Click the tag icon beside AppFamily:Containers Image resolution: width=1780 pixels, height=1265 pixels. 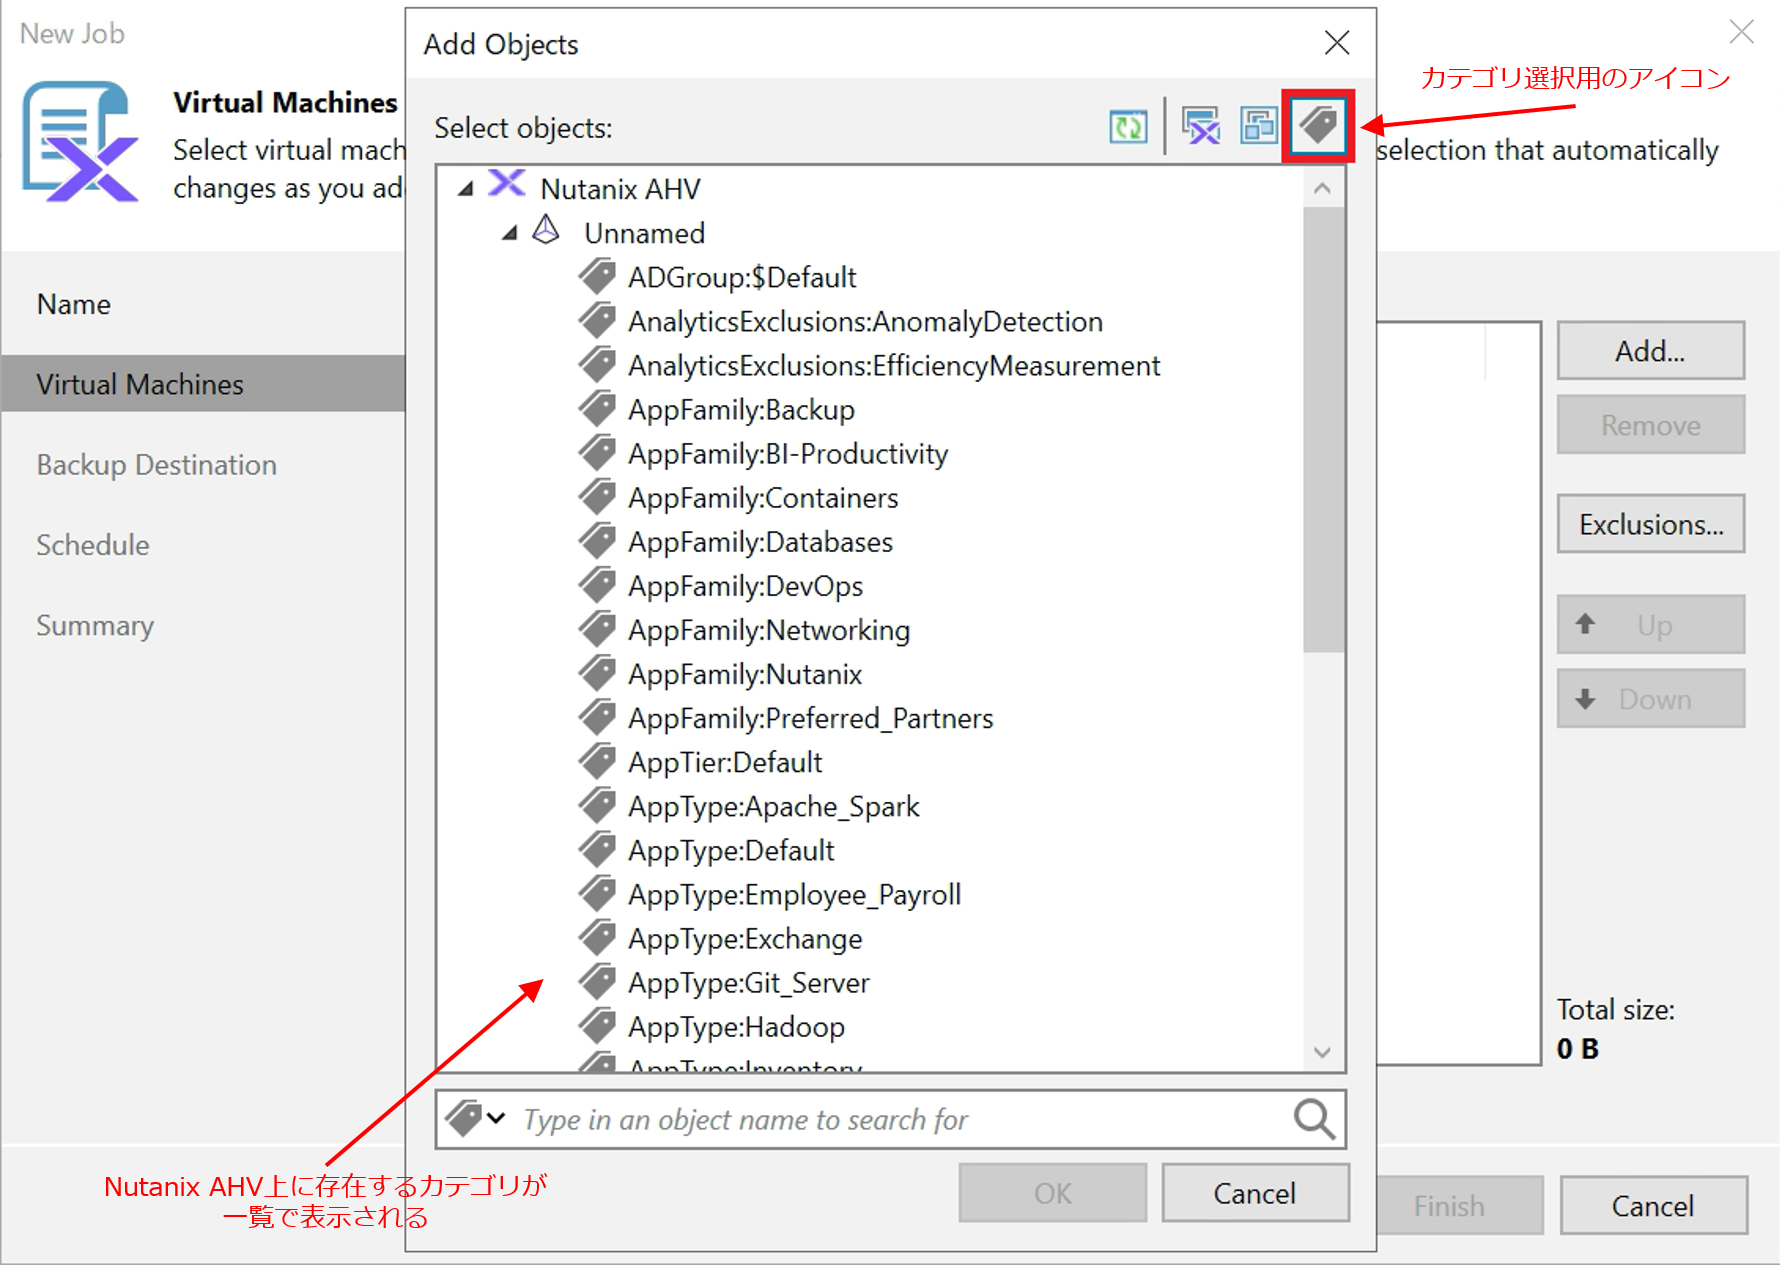597,496
